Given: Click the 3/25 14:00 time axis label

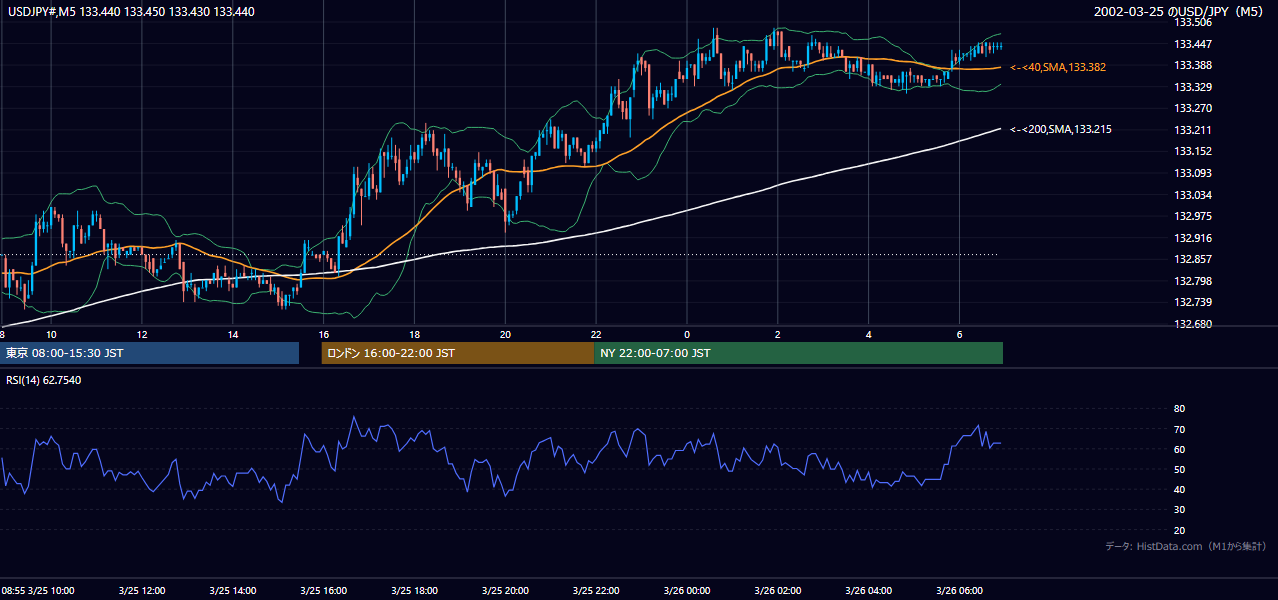Looking at the screenshot, I should tap(233, 590).
